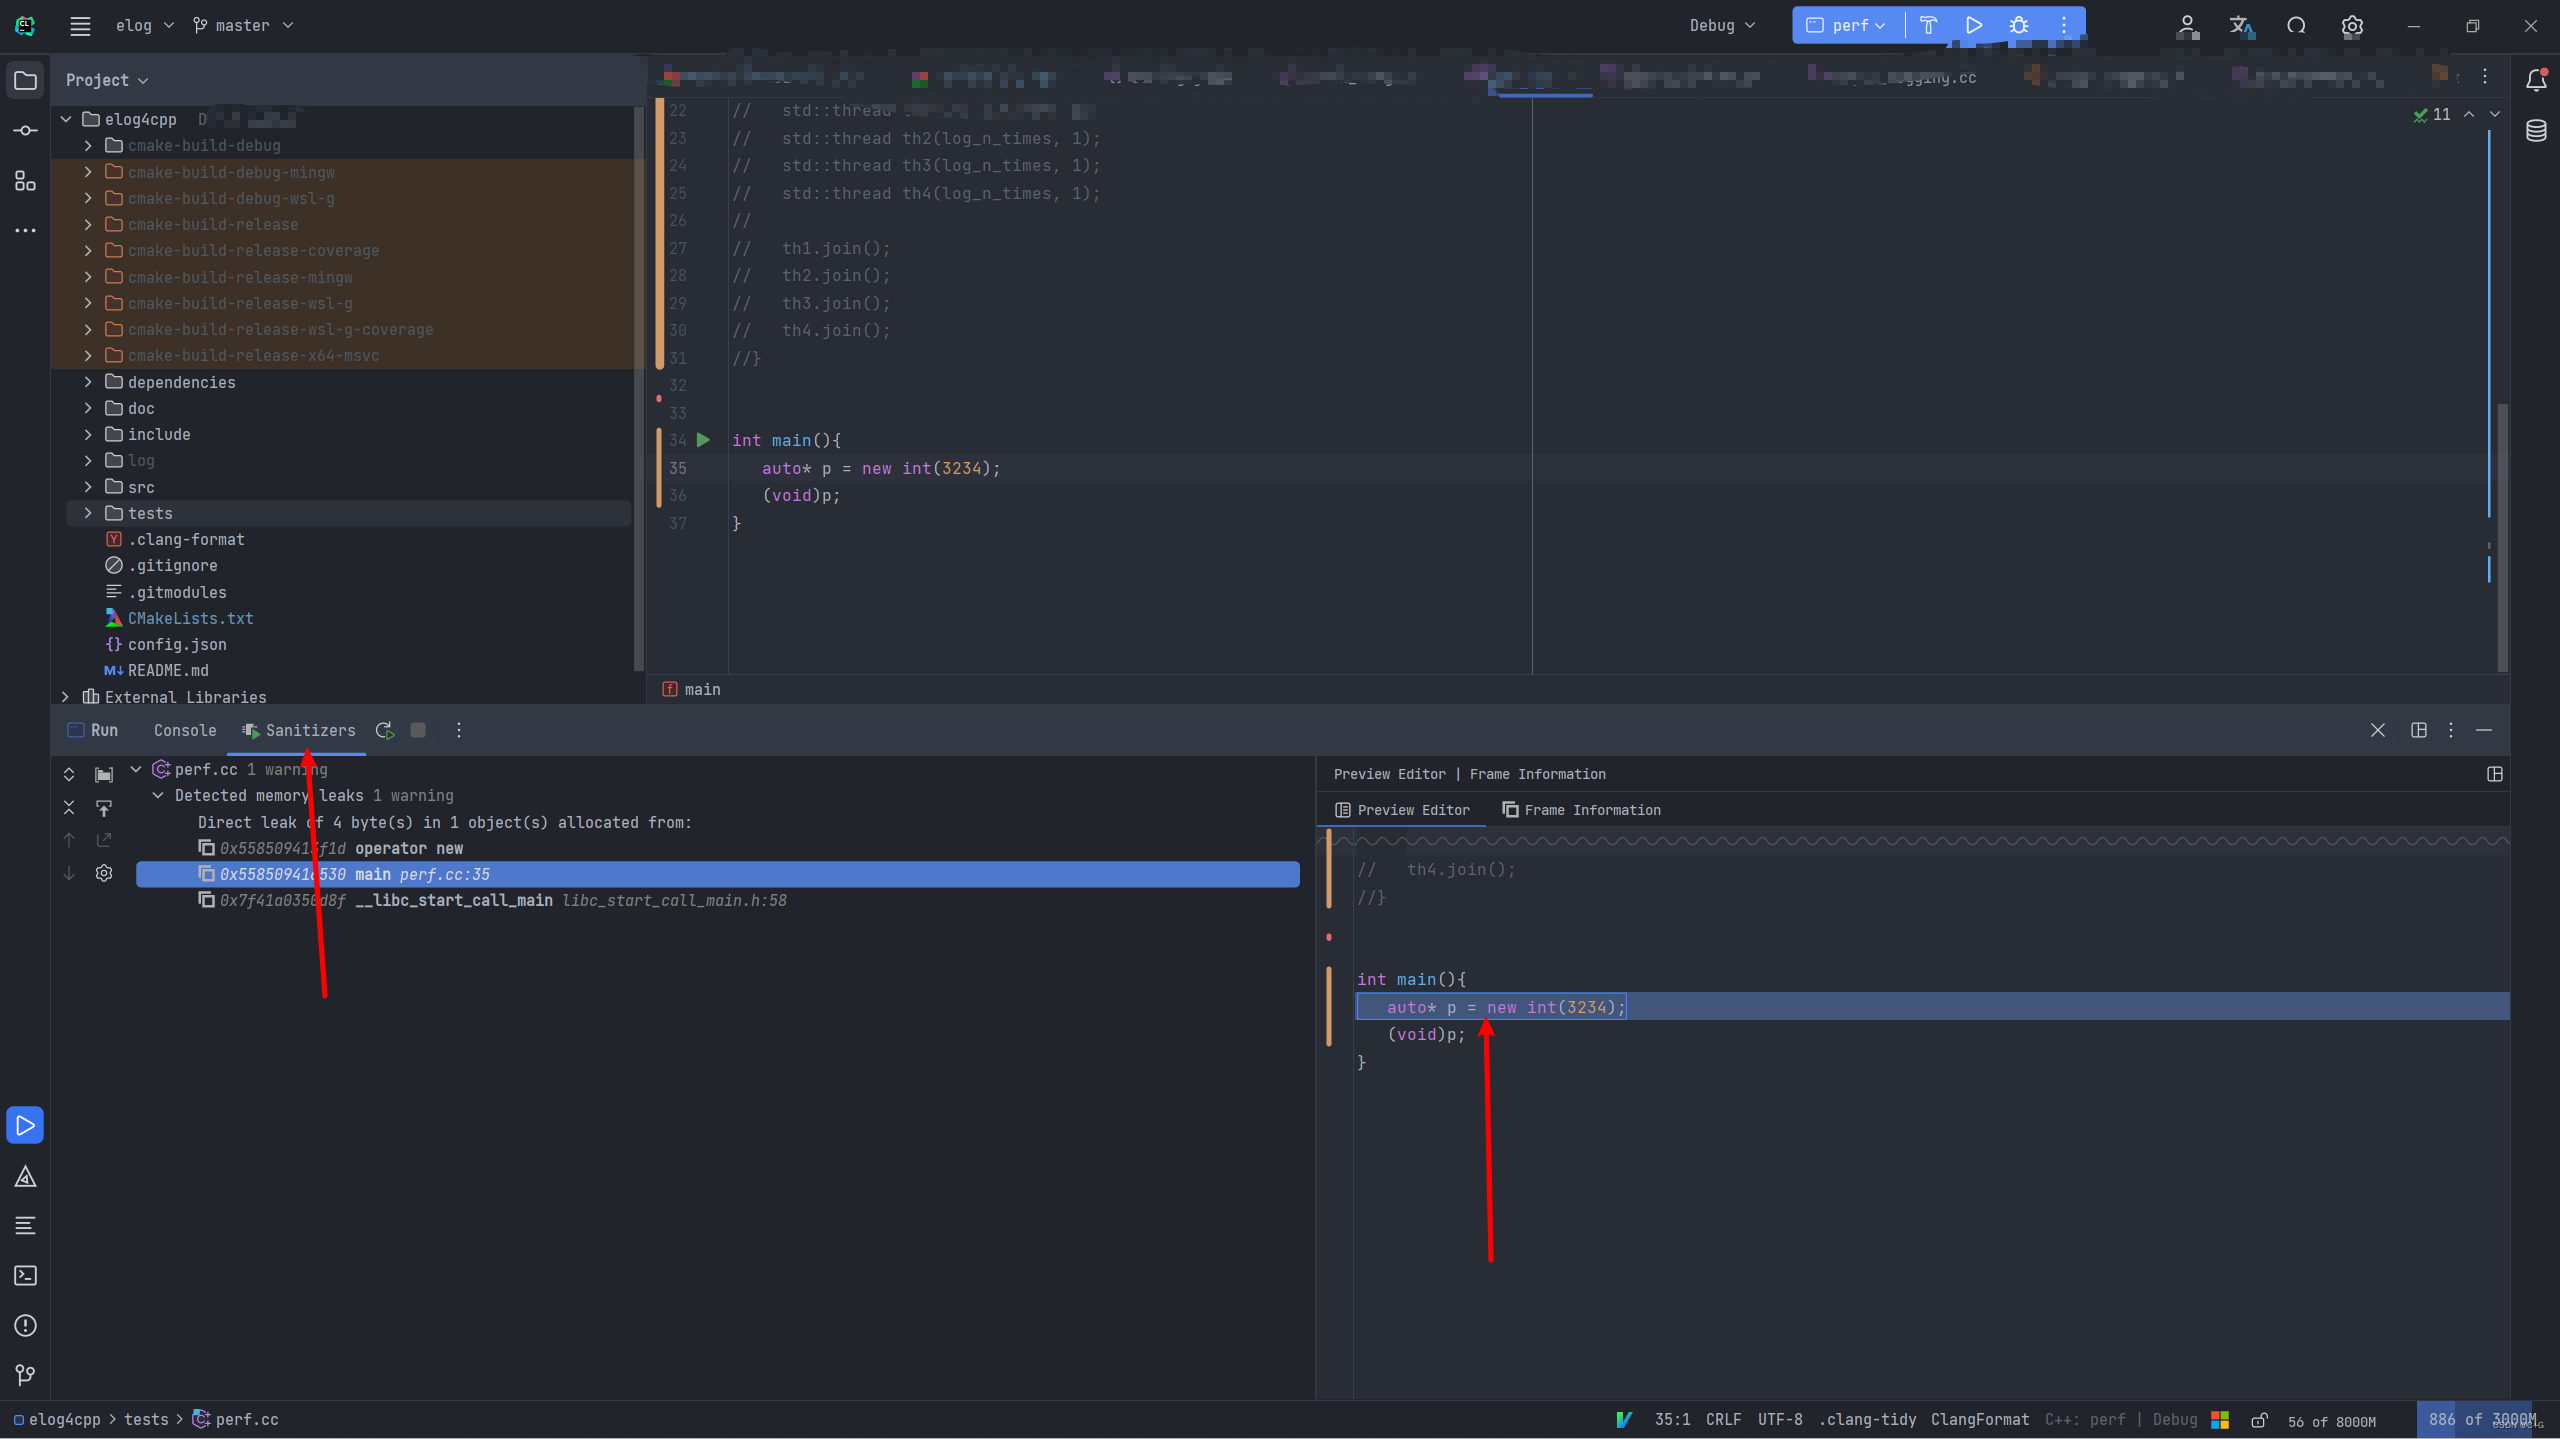Open the Debug build profile dropdown

point(1722,25)
